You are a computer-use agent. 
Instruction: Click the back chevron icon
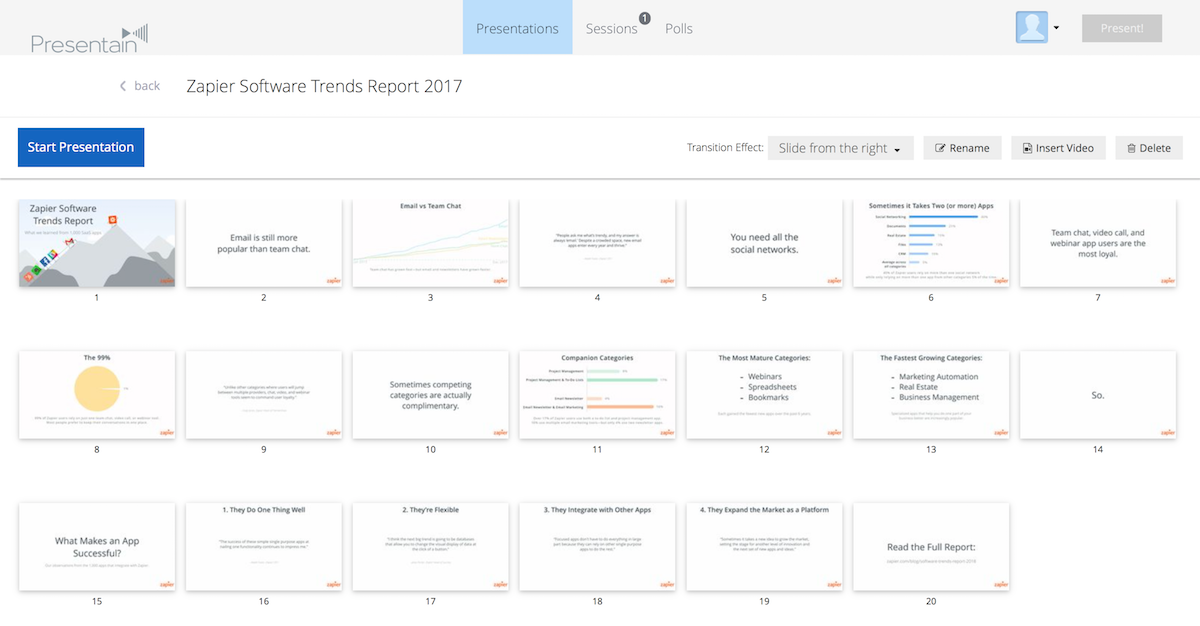click(123, 86)
